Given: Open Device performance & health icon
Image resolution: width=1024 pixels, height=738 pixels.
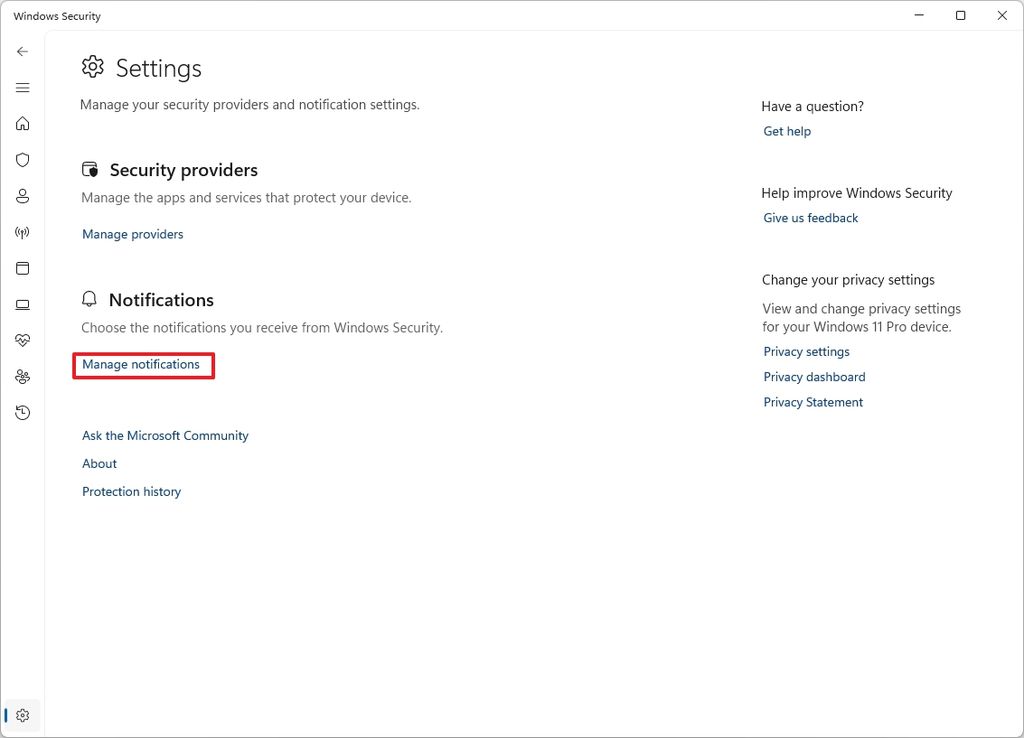Looking at the screenshot, I should pos(22,340).
